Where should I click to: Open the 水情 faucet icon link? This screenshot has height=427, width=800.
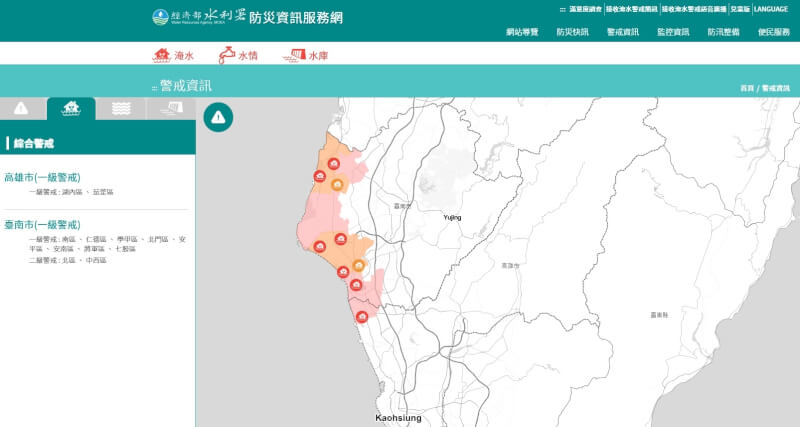(238, 56)
